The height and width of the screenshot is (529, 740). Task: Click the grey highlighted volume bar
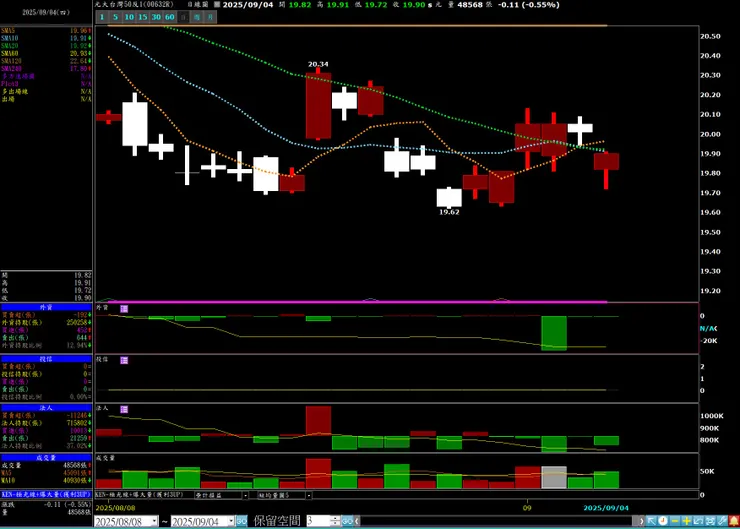(554, 477)
